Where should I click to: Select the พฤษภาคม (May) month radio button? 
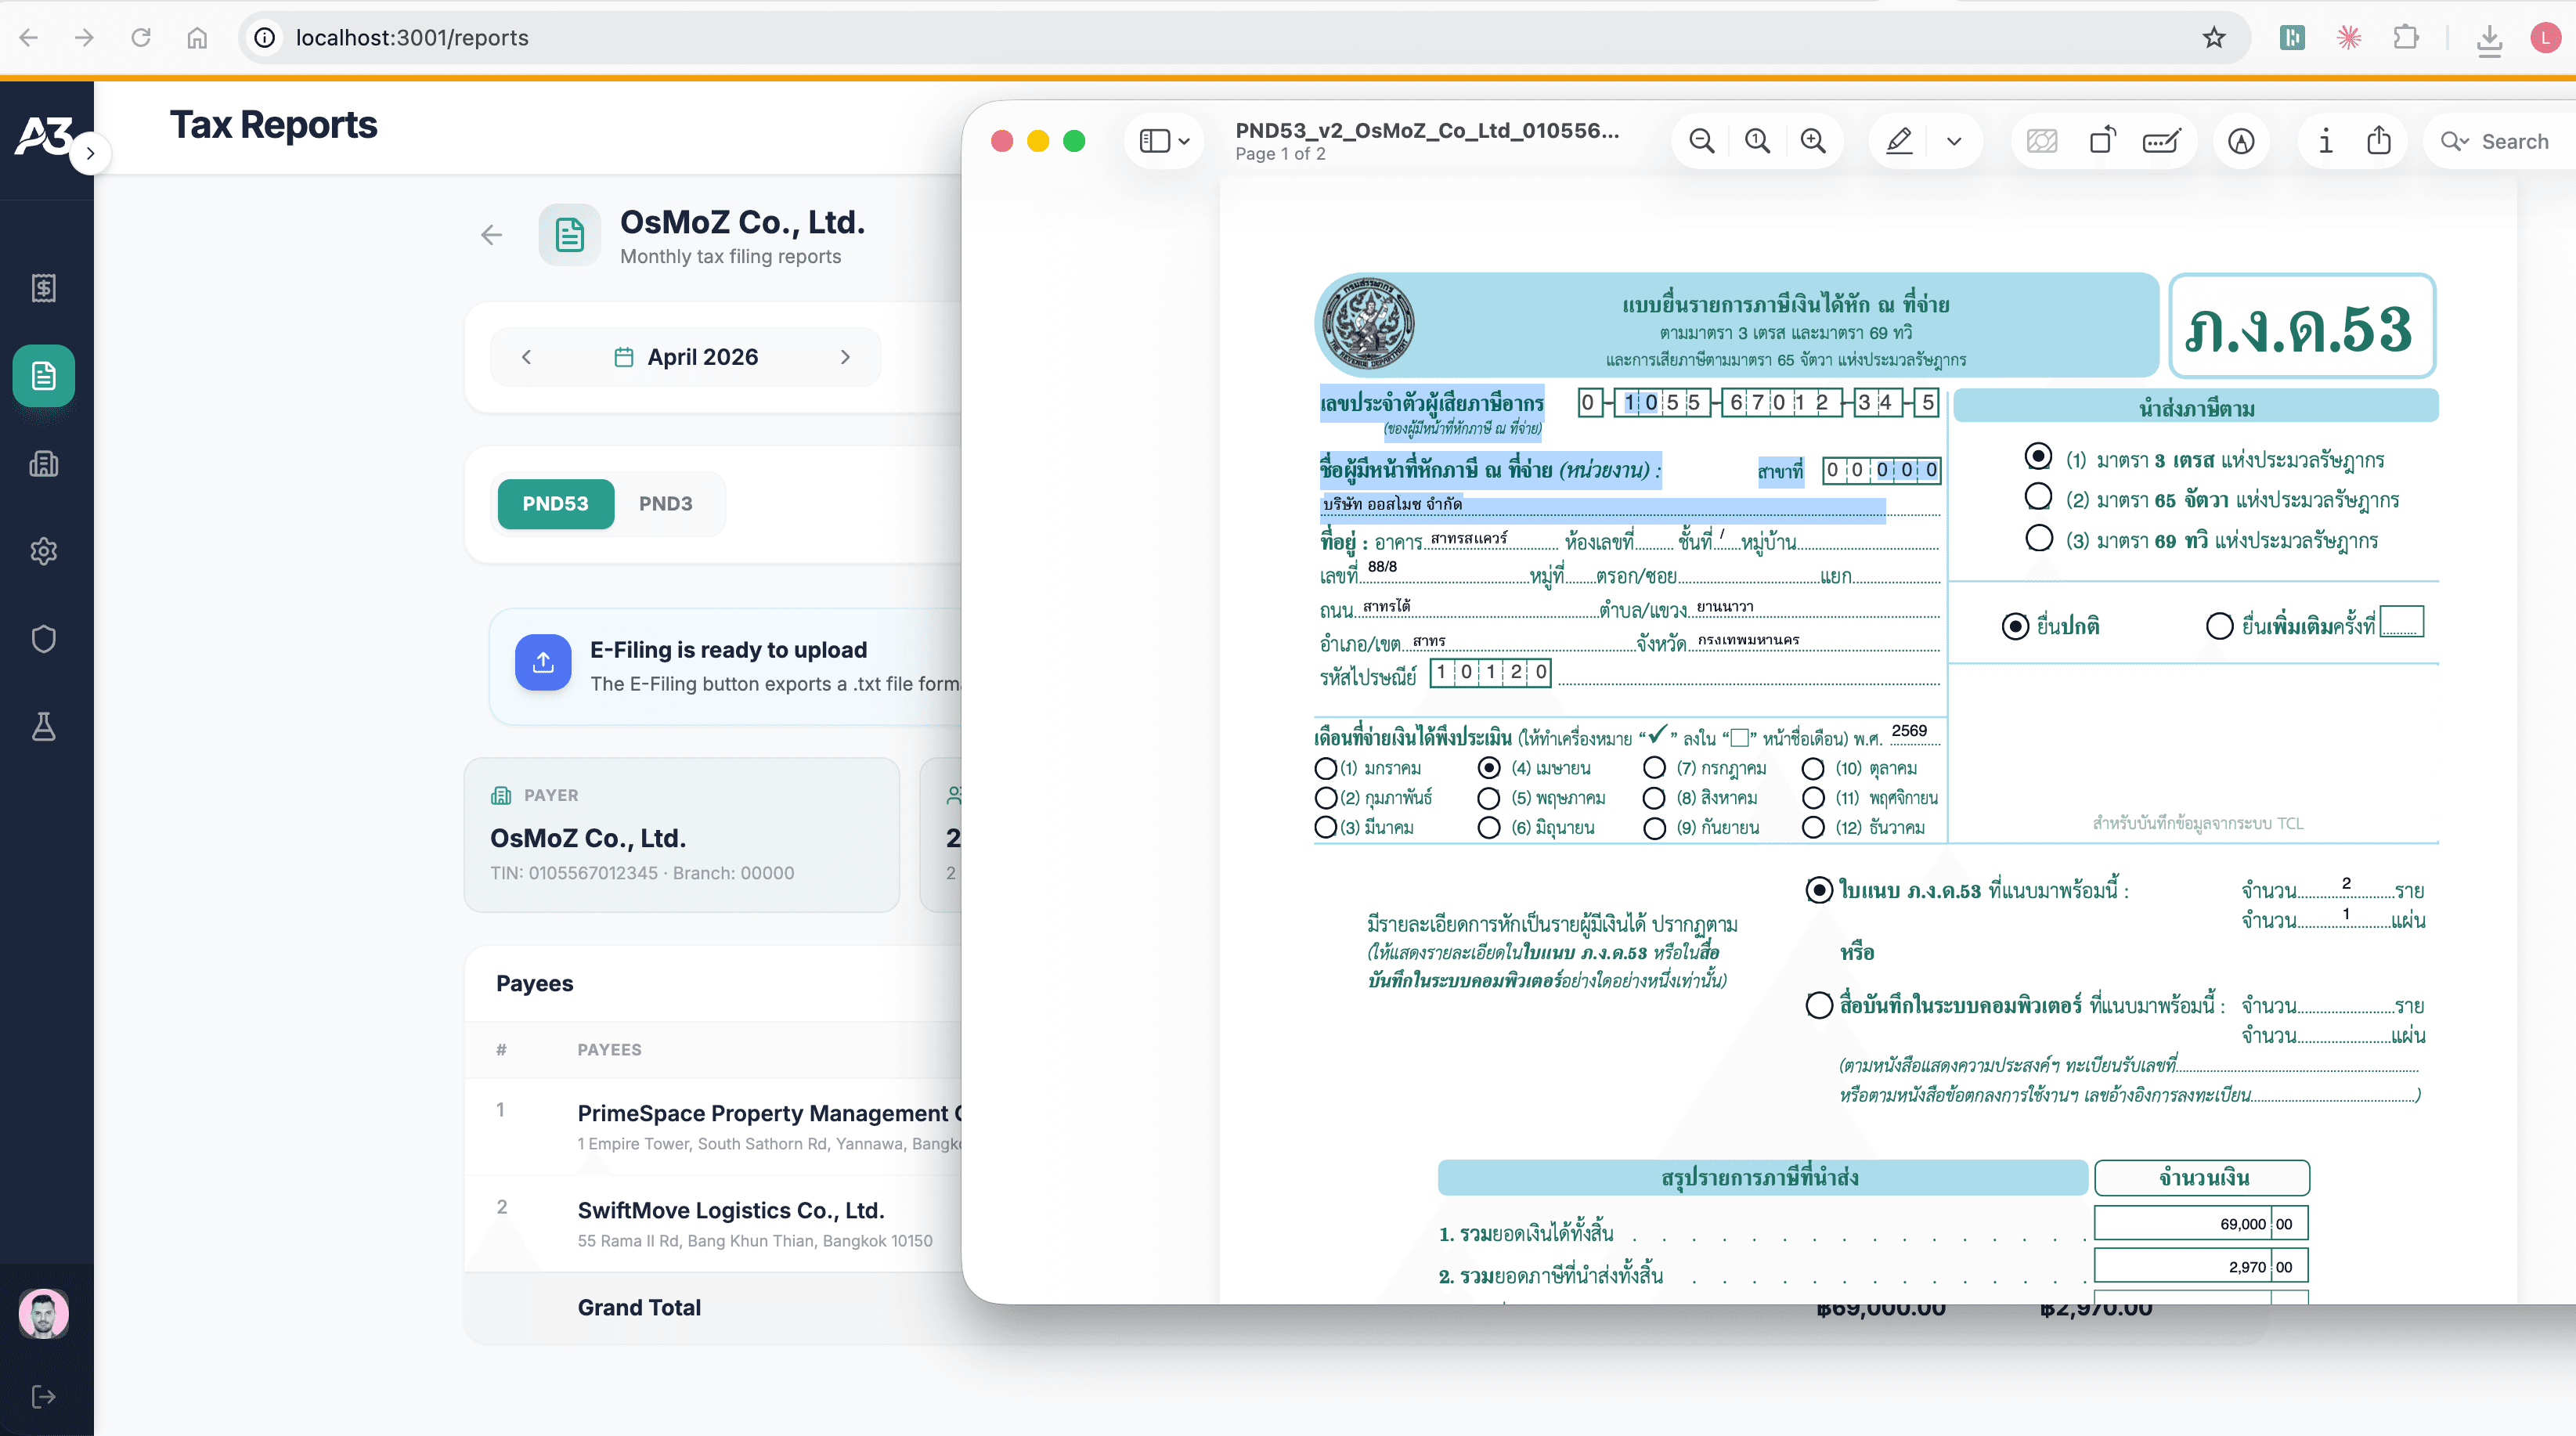1489,798
